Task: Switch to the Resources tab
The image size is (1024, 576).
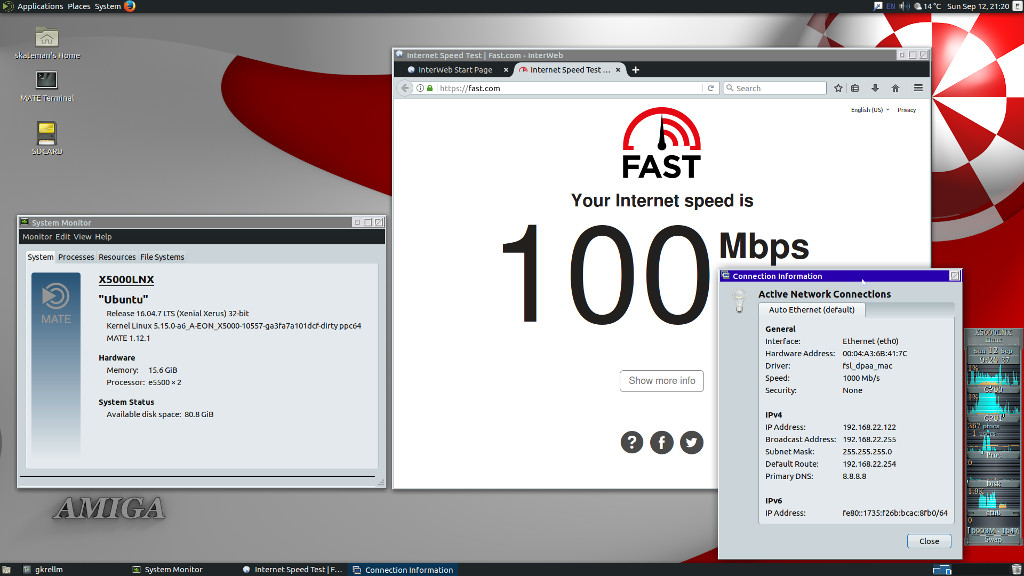Action: pos(117,257)
